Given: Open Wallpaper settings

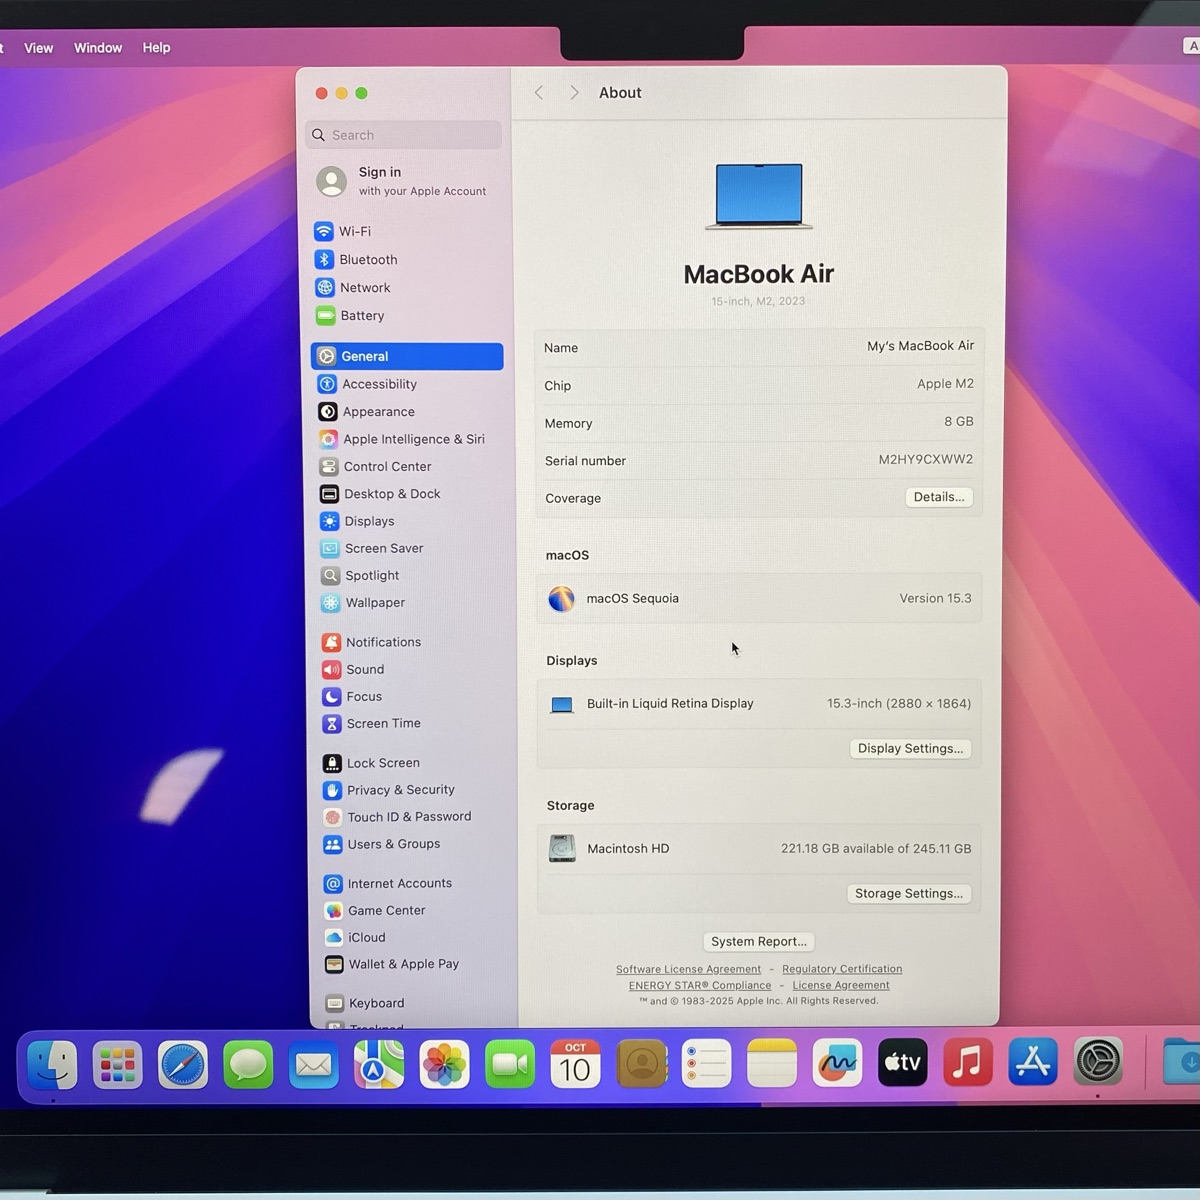Looking at the screenshot, I should (364, 602).
